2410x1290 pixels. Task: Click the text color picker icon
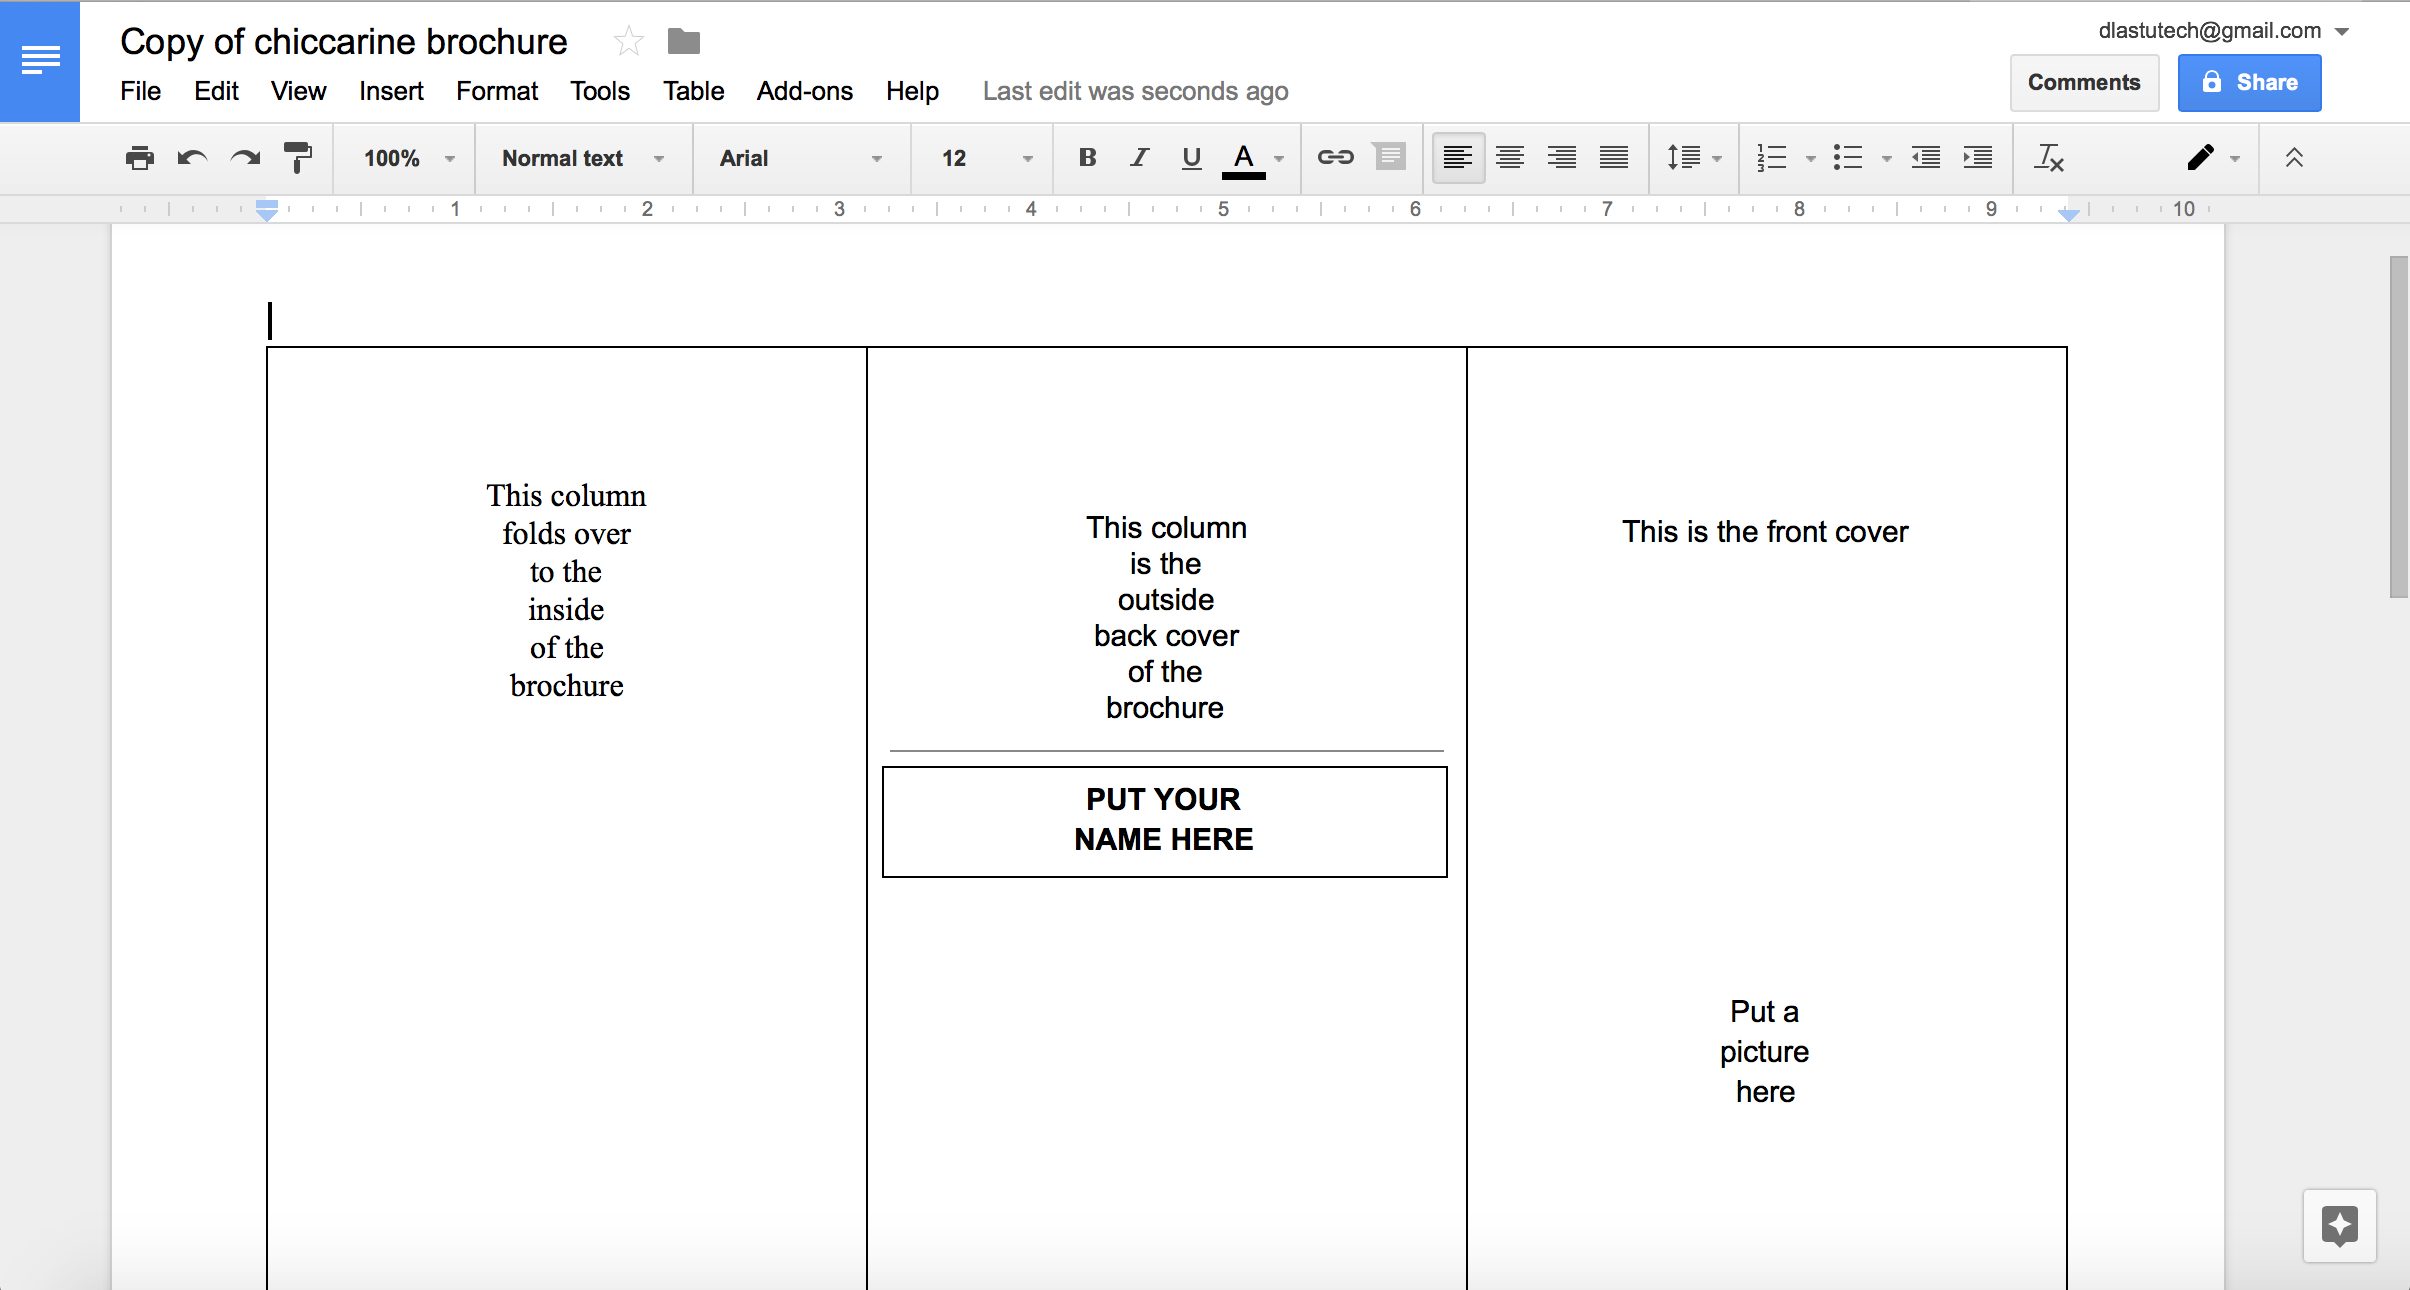[1245, 158]
